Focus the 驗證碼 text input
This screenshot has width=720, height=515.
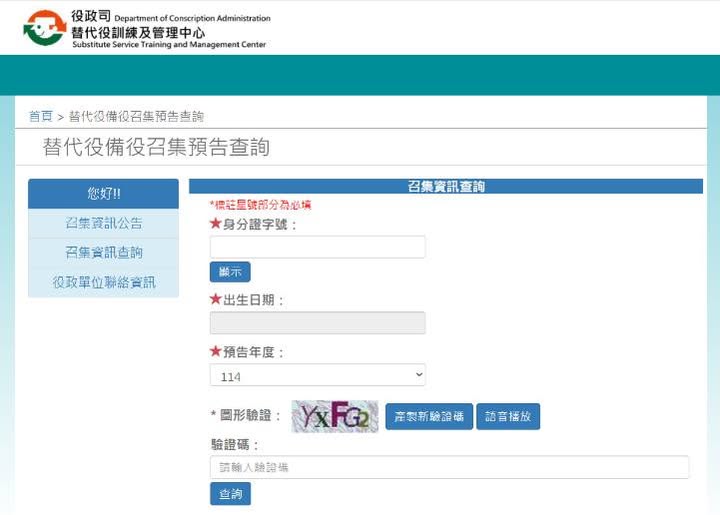click(449, 467)
